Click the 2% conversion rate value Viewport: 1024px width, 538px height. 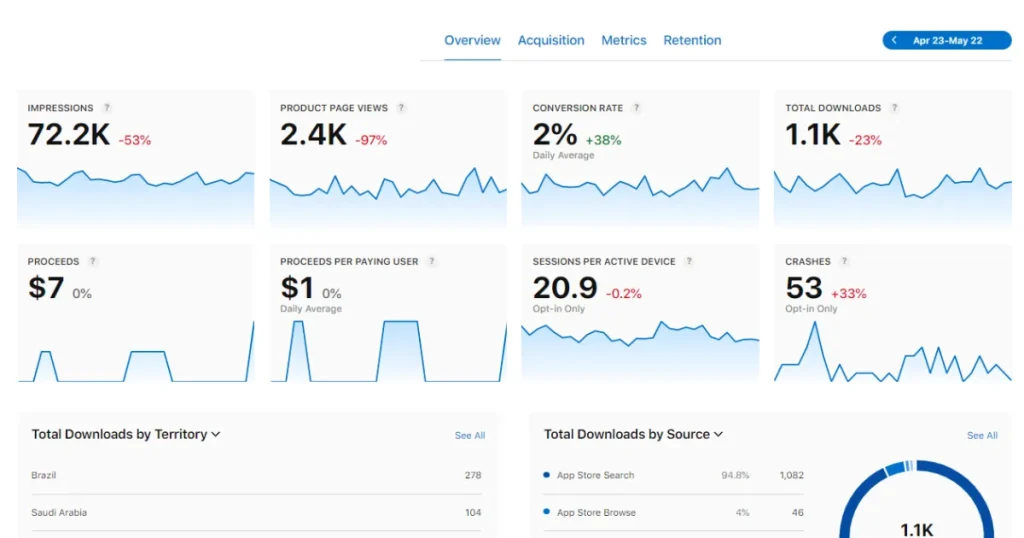555,135
